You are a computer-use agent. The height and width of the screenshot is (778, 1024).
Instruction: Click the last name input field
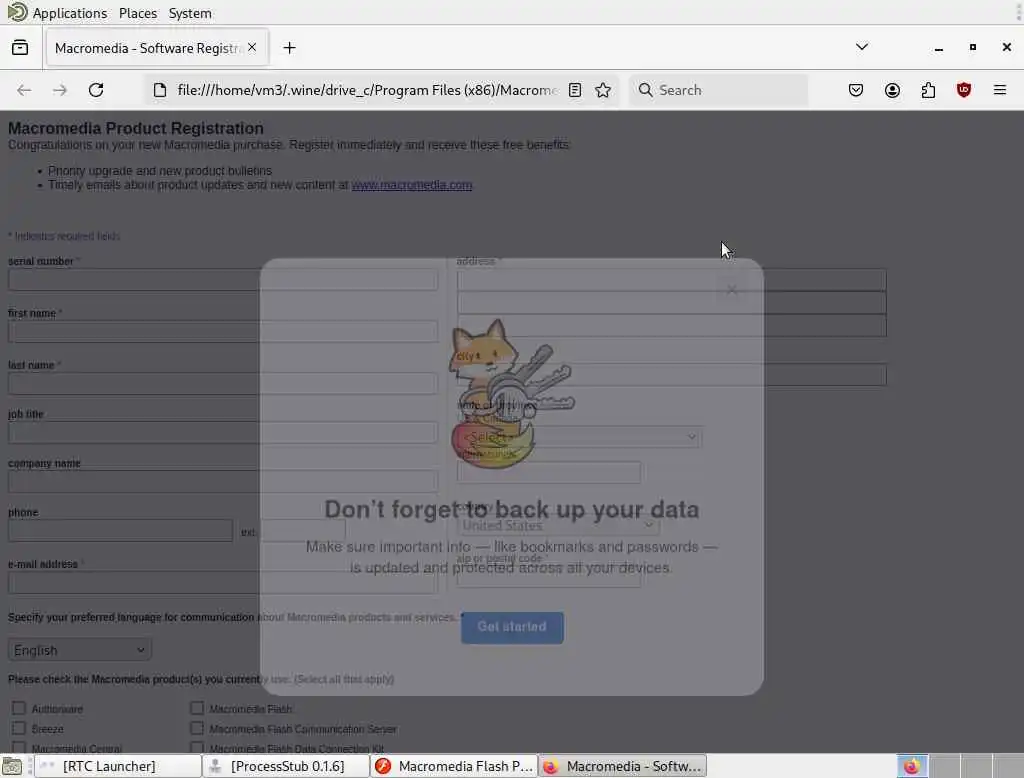223,383
